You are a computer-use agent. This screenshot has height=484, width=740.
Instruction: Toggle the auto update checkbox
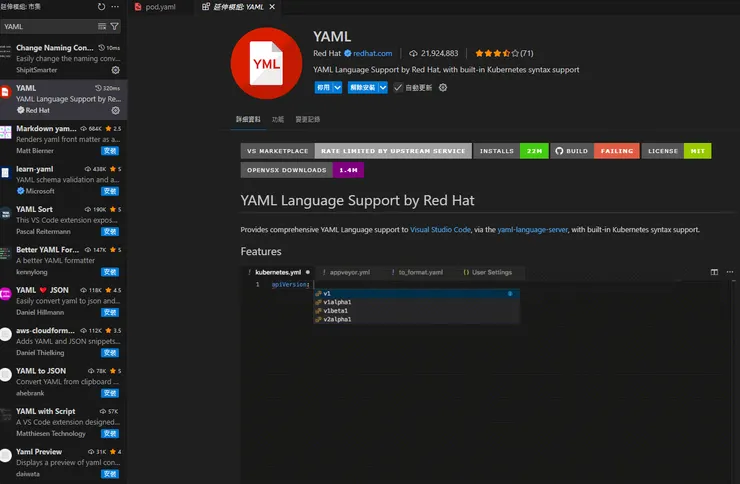[x=398, y=87]
